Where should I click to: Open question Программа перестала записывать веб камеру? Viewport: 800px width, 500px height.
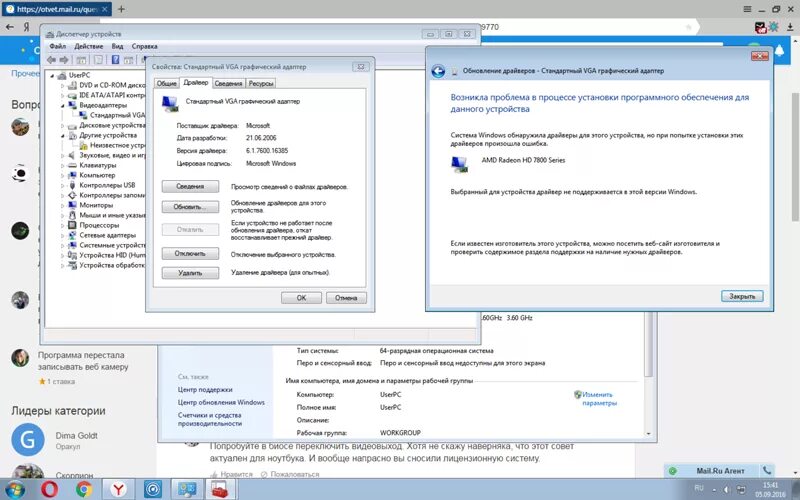(x=83, y=361)
